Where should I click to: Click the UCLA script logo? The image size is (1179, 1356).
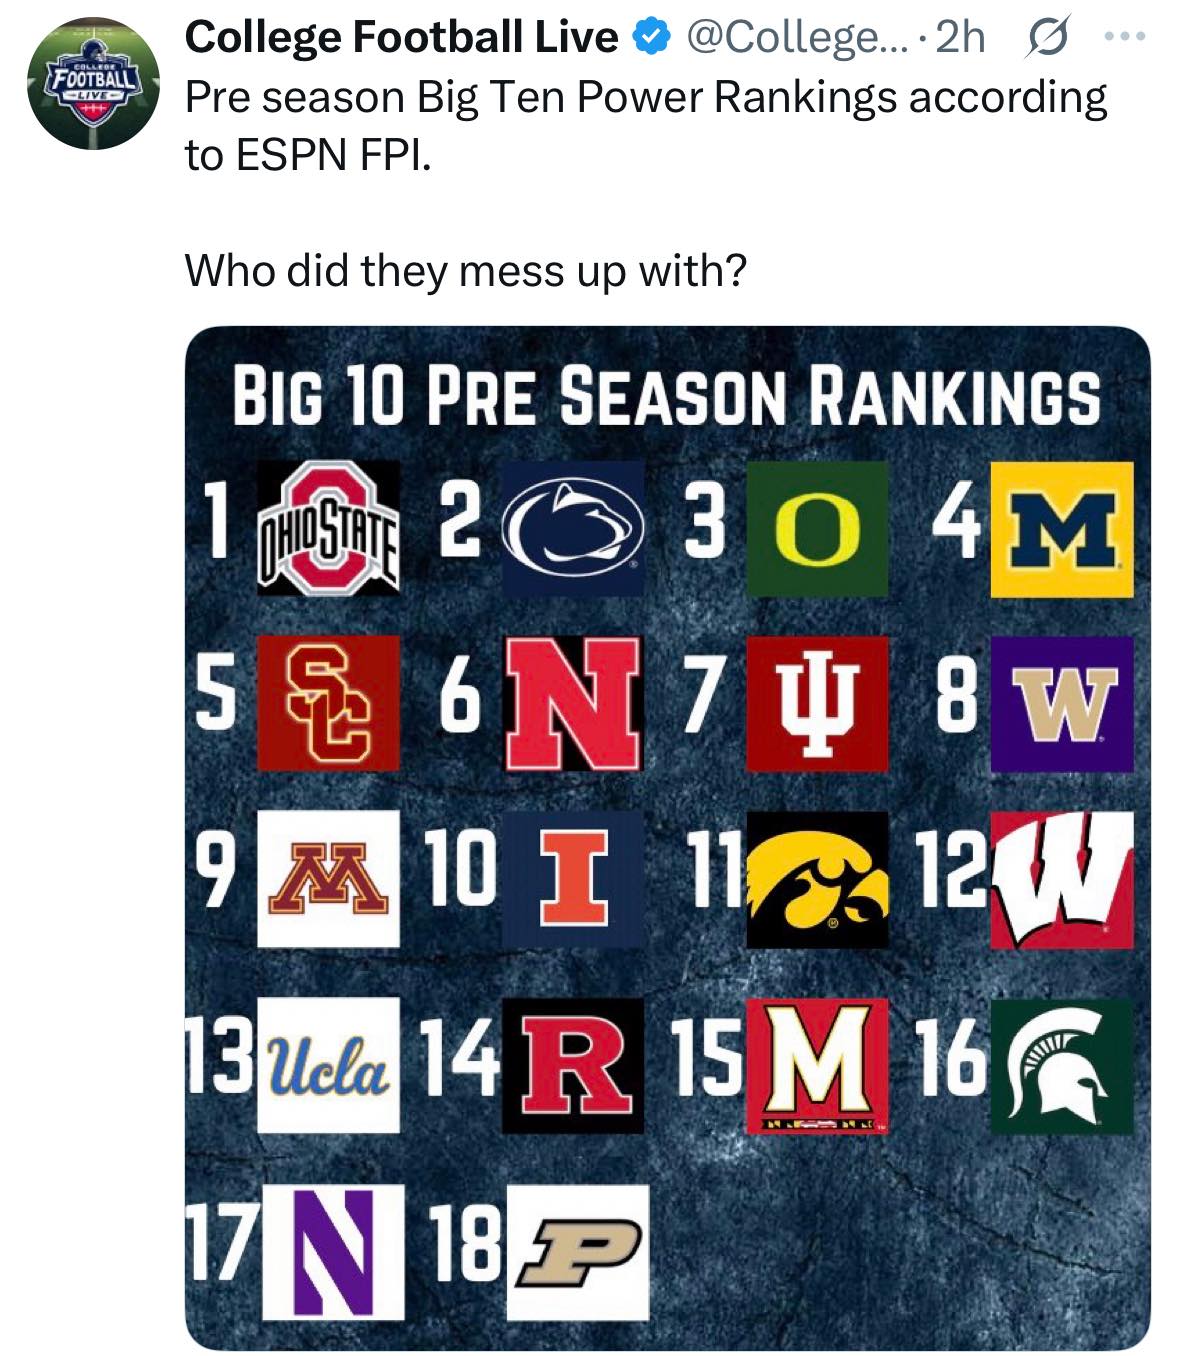coord(328,1065)
